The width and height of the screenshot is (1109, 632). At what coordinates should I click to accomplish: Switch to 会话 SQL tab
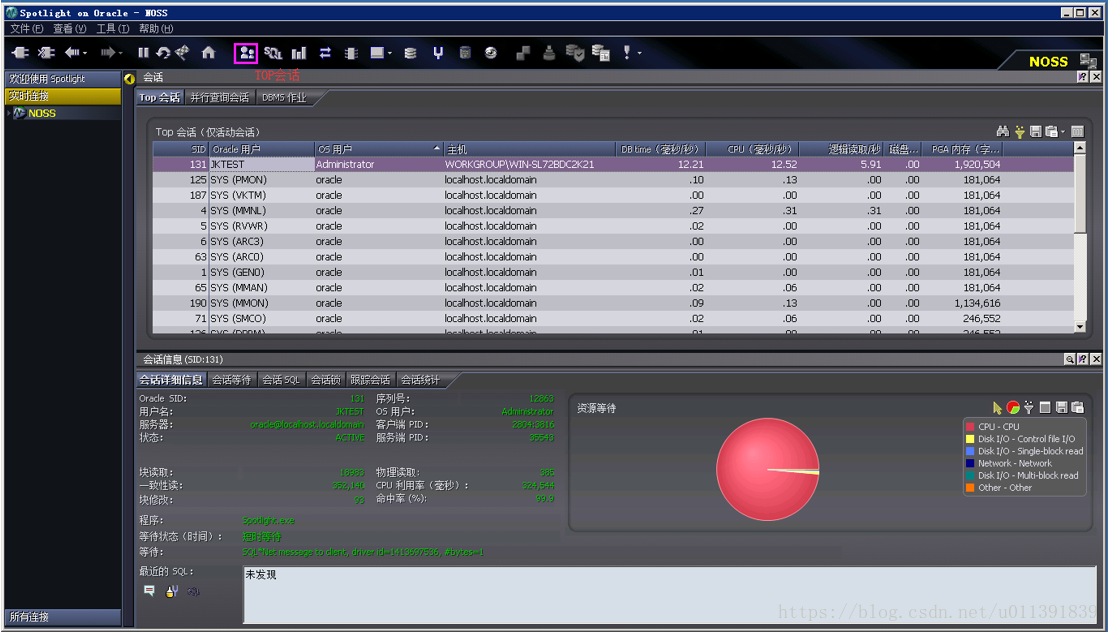[281, 380]
